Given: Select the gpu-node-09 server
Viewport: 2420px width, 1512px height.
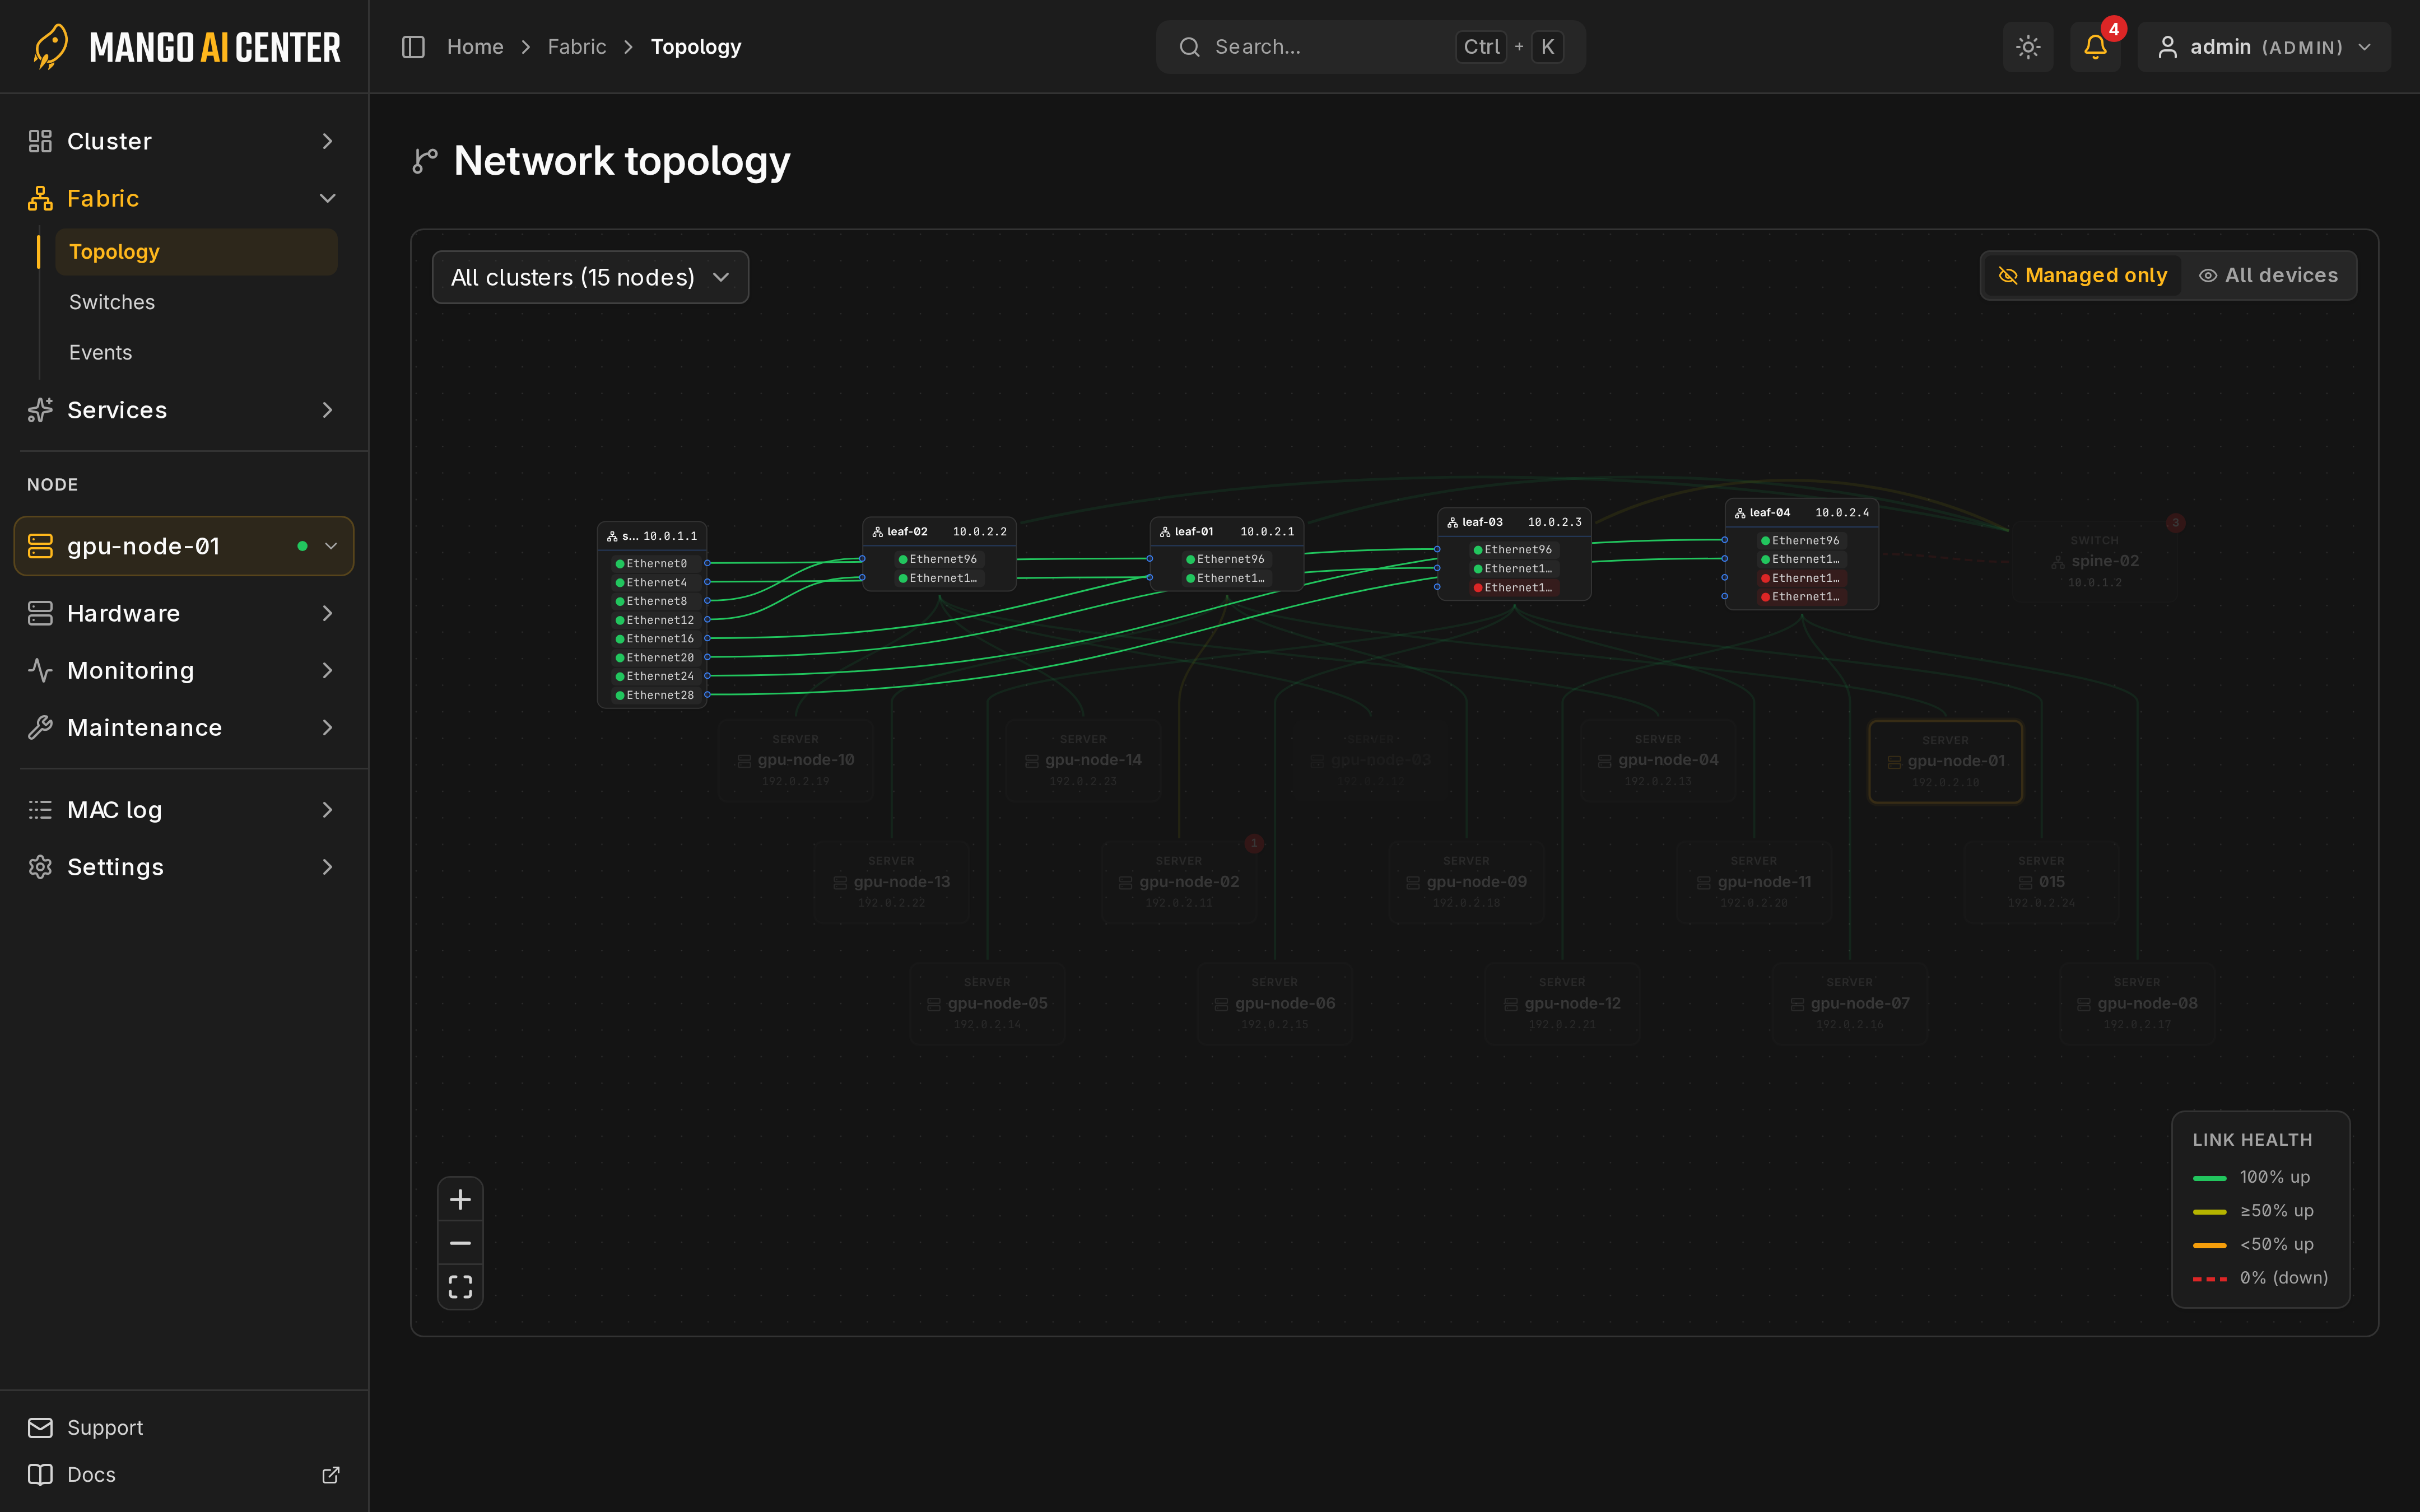Looking at the screenshot, I should point(1466,882).
